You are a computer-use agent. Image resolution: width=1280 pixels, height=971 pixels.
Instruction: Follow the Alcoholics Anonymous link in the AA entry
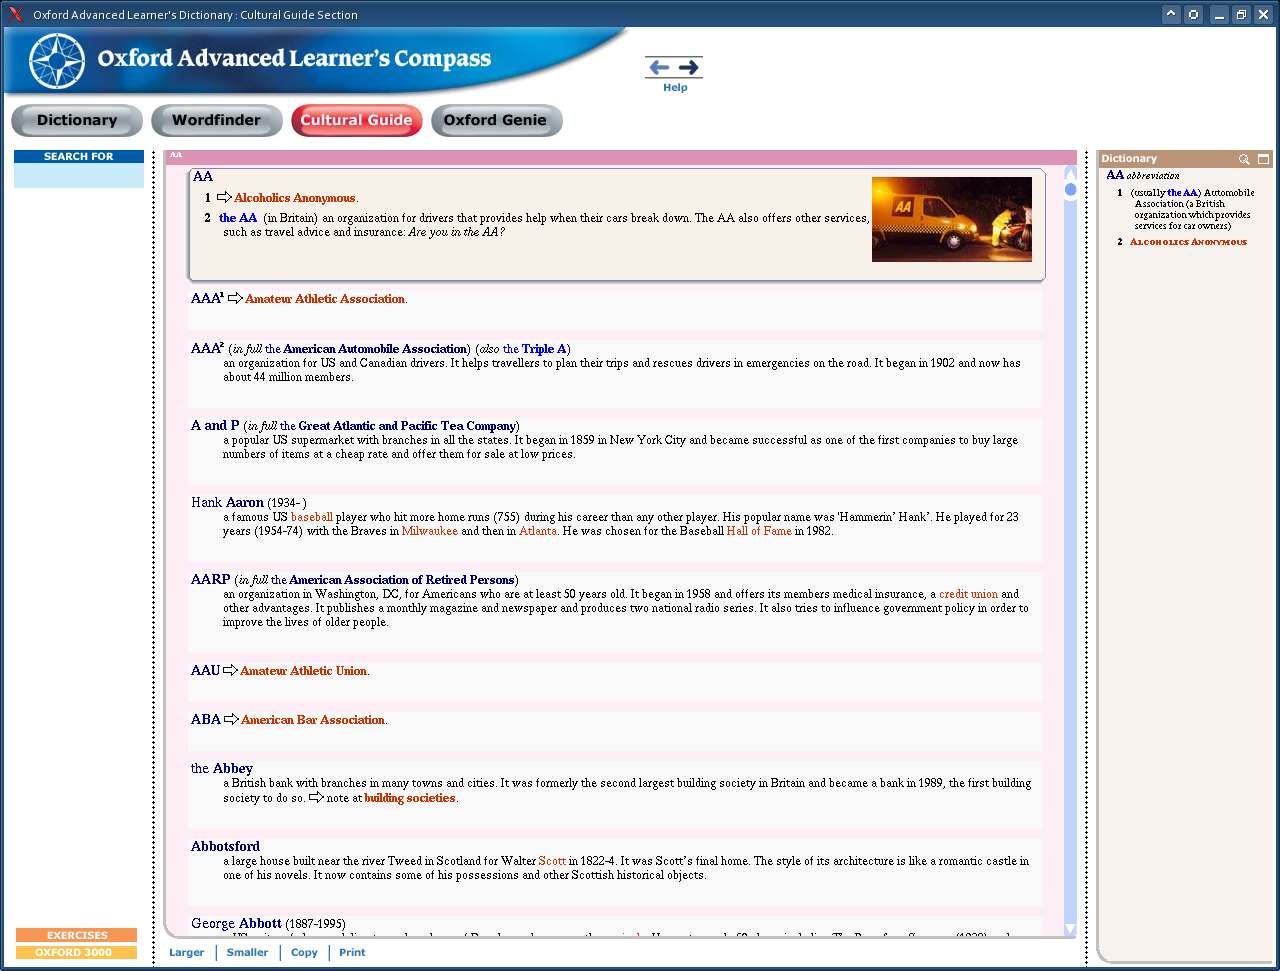(x=295, y=198)
